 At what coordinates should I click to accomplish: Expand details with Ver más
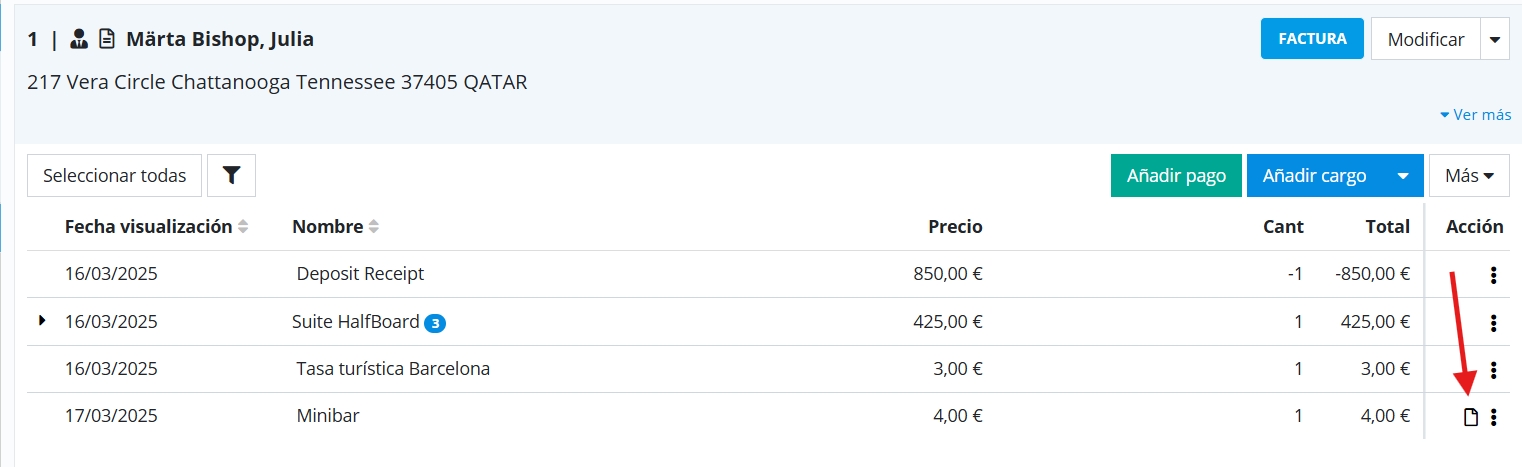coord(1475,115)
